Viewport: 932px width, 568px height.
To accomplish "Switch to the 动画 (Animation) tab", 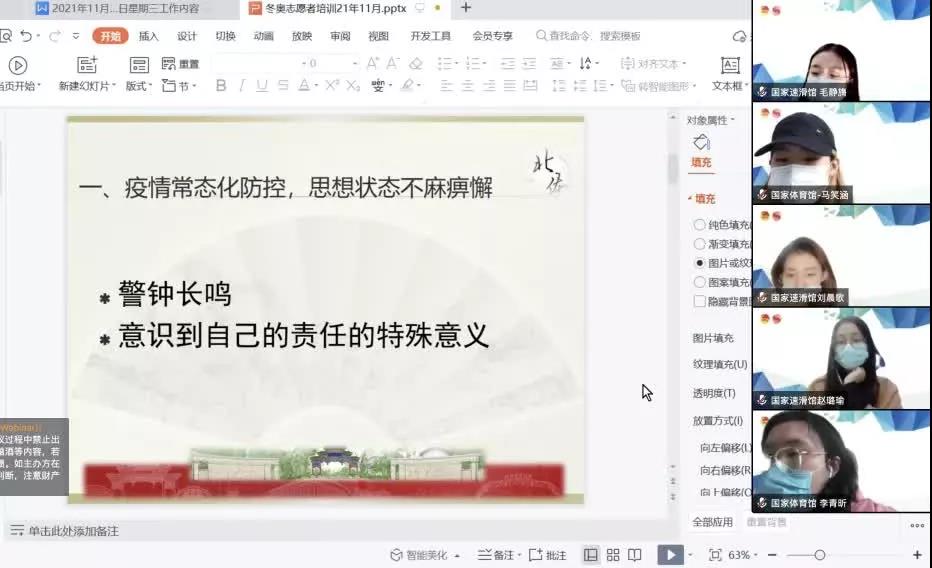I will [x=263, y=36].
